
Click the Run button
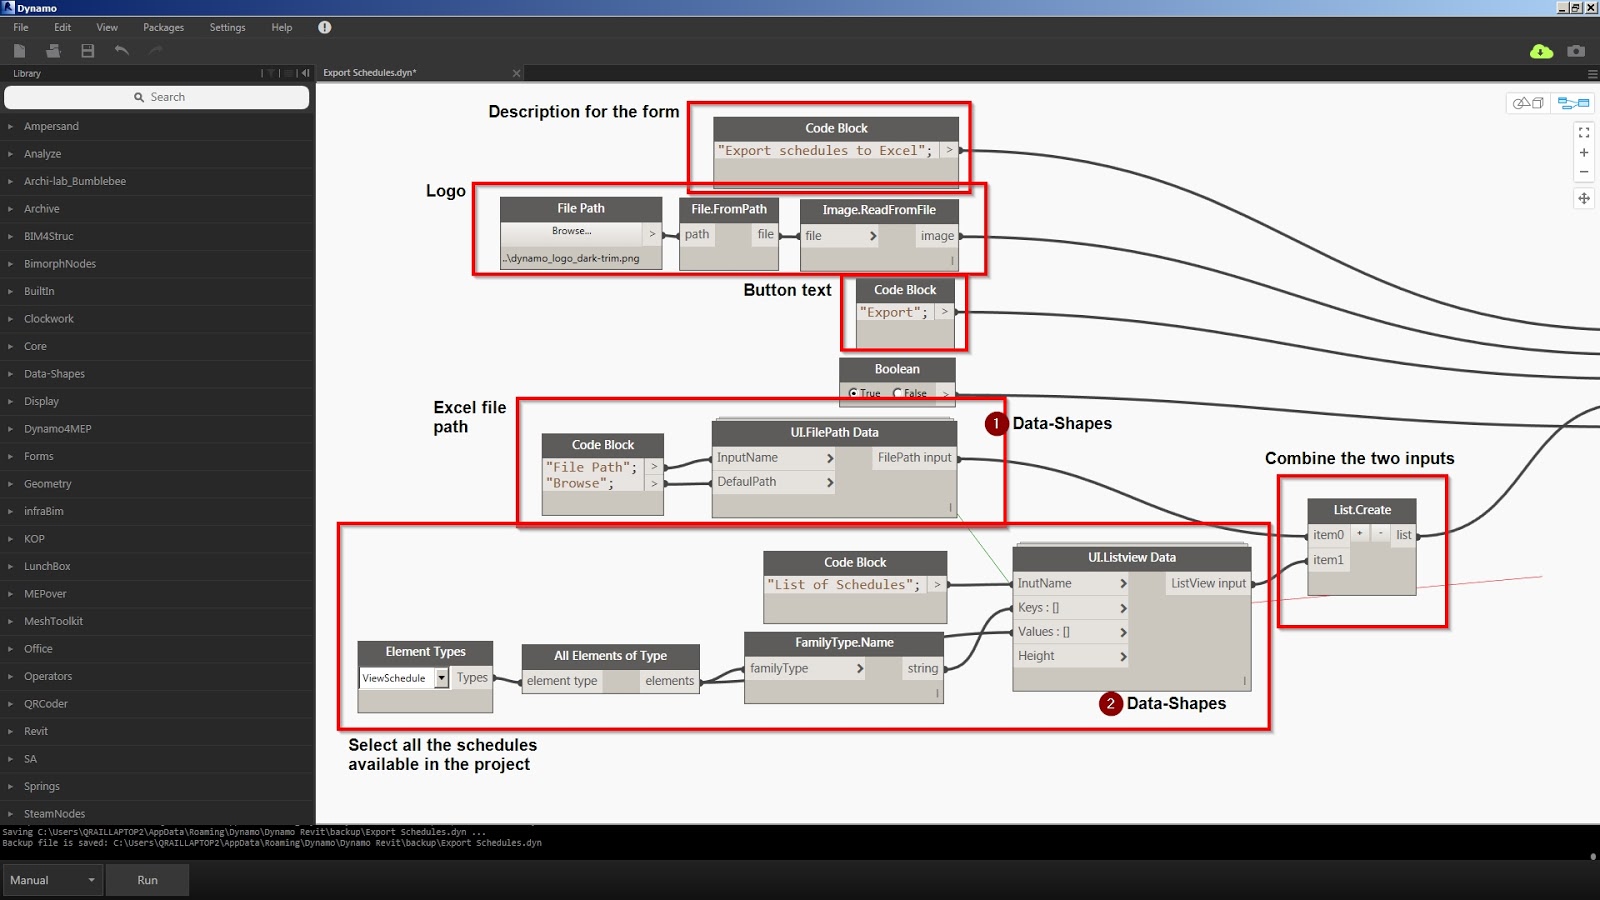[147, 880]
